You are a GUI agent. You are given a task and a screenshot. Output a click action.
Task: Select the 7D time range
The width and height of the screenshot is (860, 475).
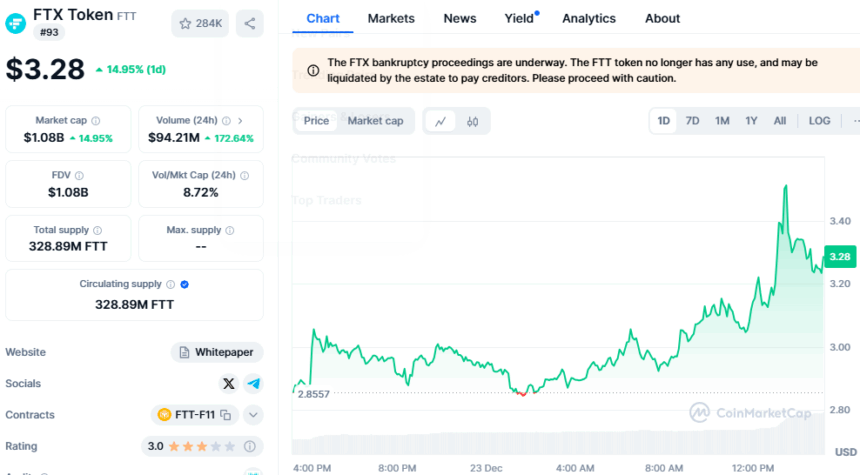click(x=693, y=121)
